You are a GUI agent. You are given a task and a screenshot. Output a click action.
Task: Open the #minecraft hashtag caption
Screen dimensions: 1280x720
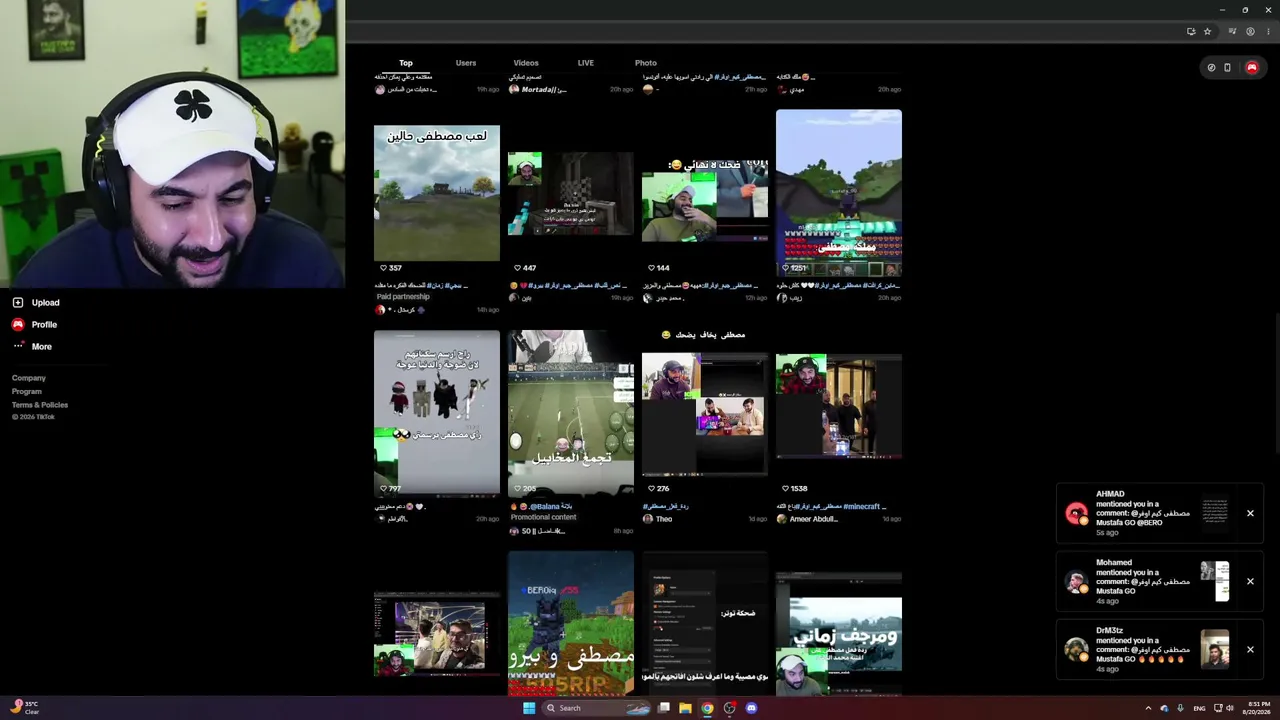[x=864, y=506]
